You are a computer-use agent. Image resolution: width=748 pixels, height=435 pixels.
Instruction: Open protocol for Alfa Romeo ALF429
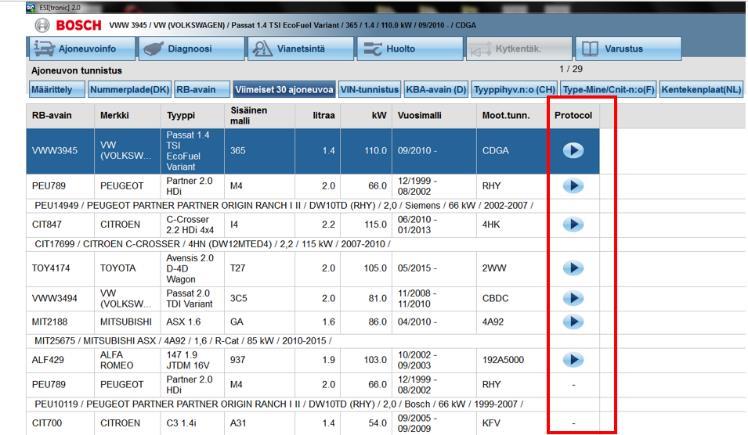click(573, 360)
